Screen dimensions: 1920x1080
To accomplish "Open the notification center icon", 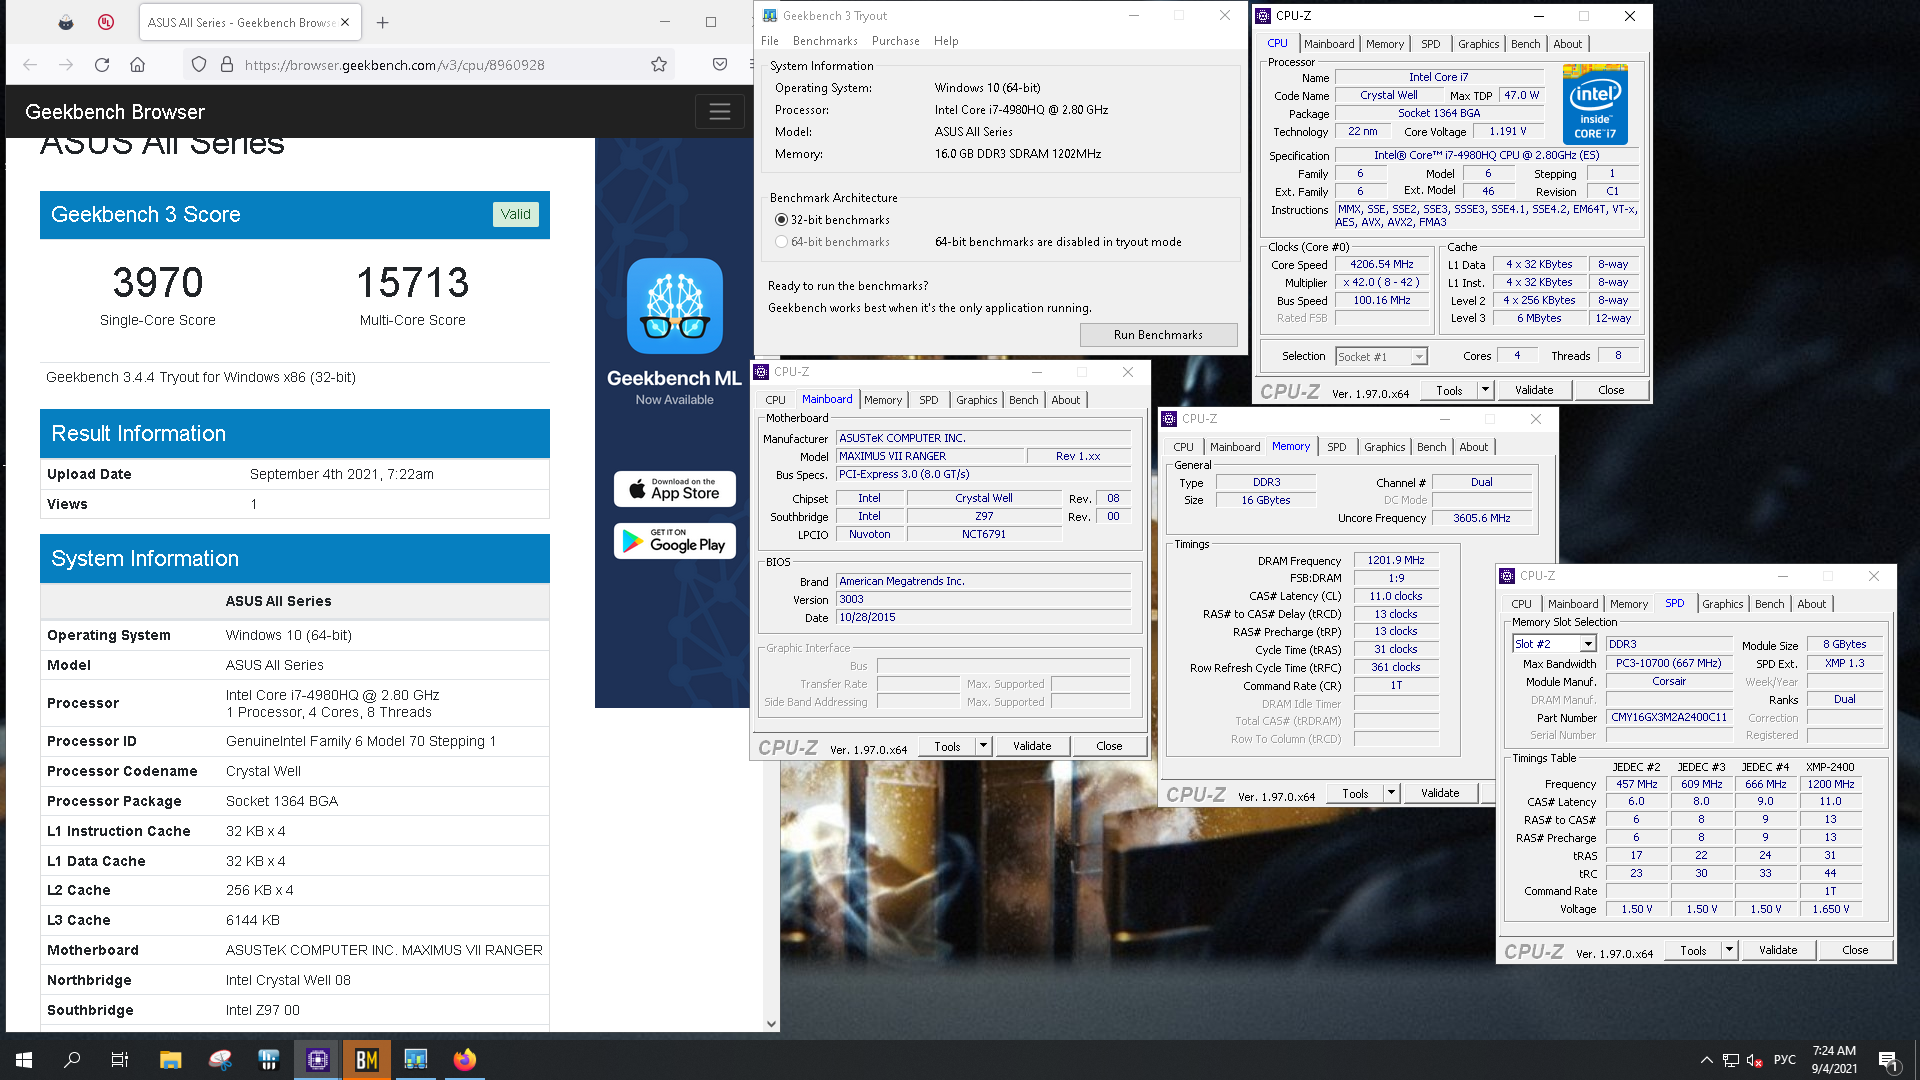I will point(1888,1060).
